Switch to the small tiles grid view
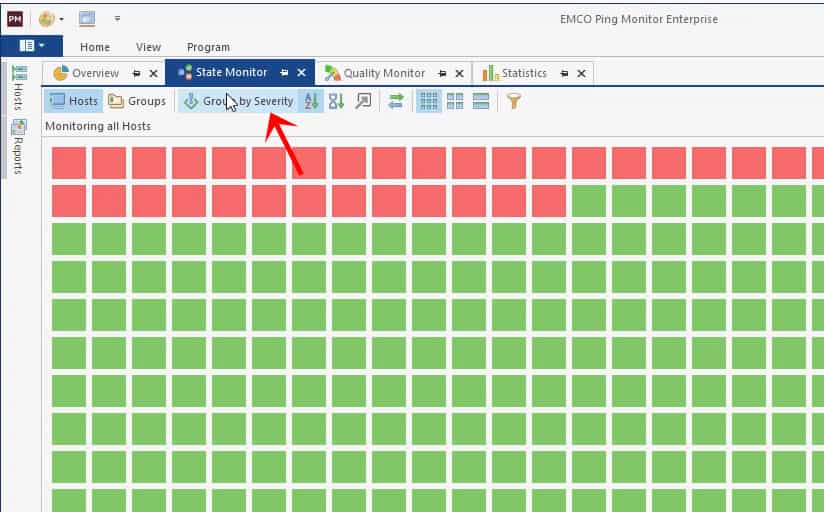The image size is (824, 512). (x=428, y=101)
